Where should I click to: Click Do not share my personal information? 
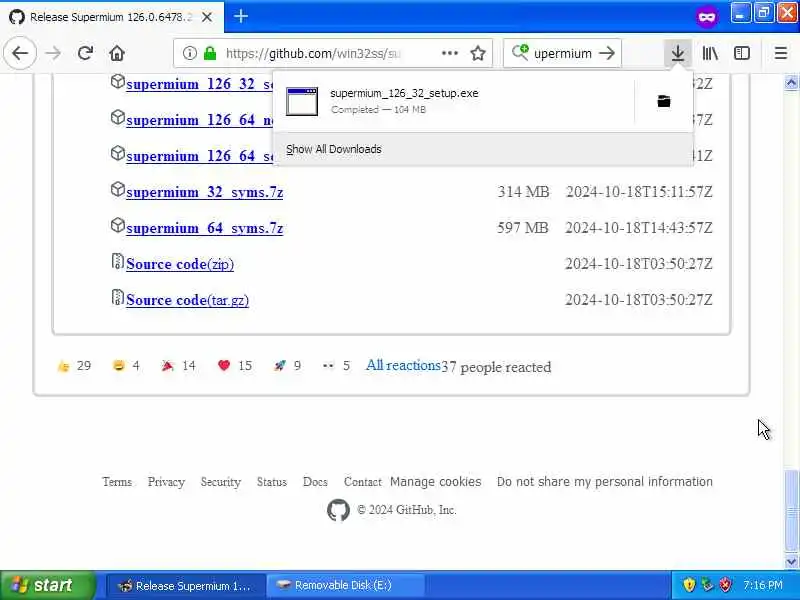605,482
